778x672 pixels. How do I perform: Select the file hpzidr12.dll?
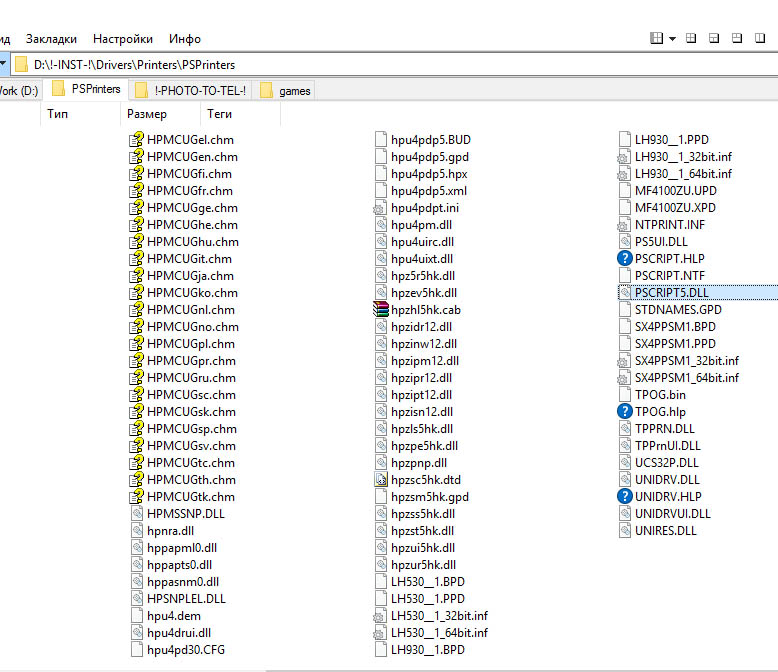[x=421, y=327]
